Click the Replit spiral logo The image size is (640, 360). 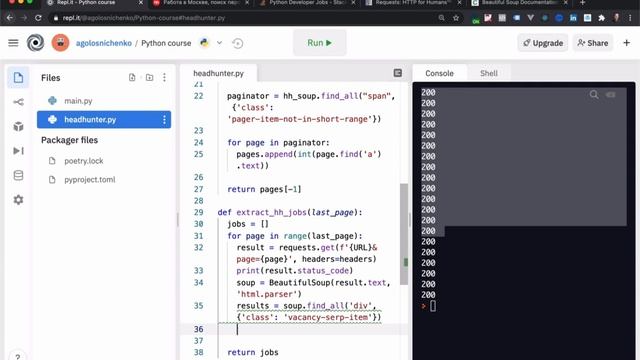tap(36, 43)
